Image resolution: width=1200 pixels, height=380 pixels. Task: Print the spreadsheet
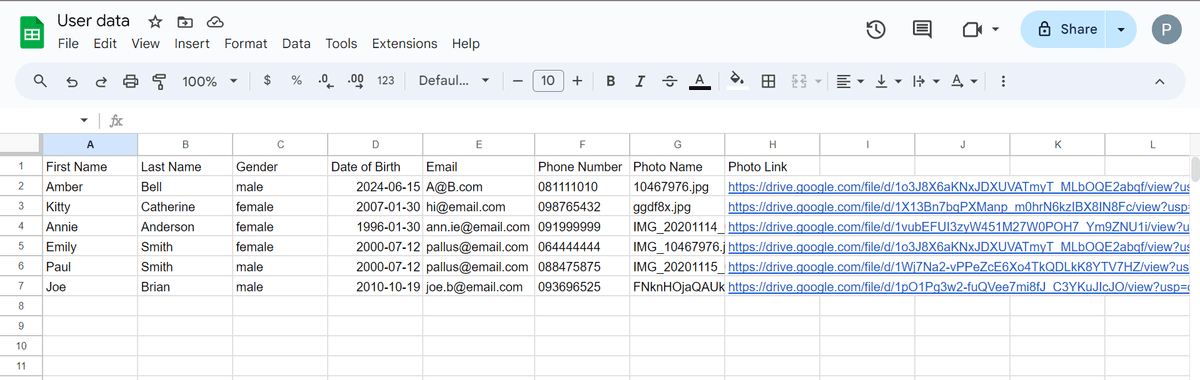pyautogui.click(x=130, y=81)
